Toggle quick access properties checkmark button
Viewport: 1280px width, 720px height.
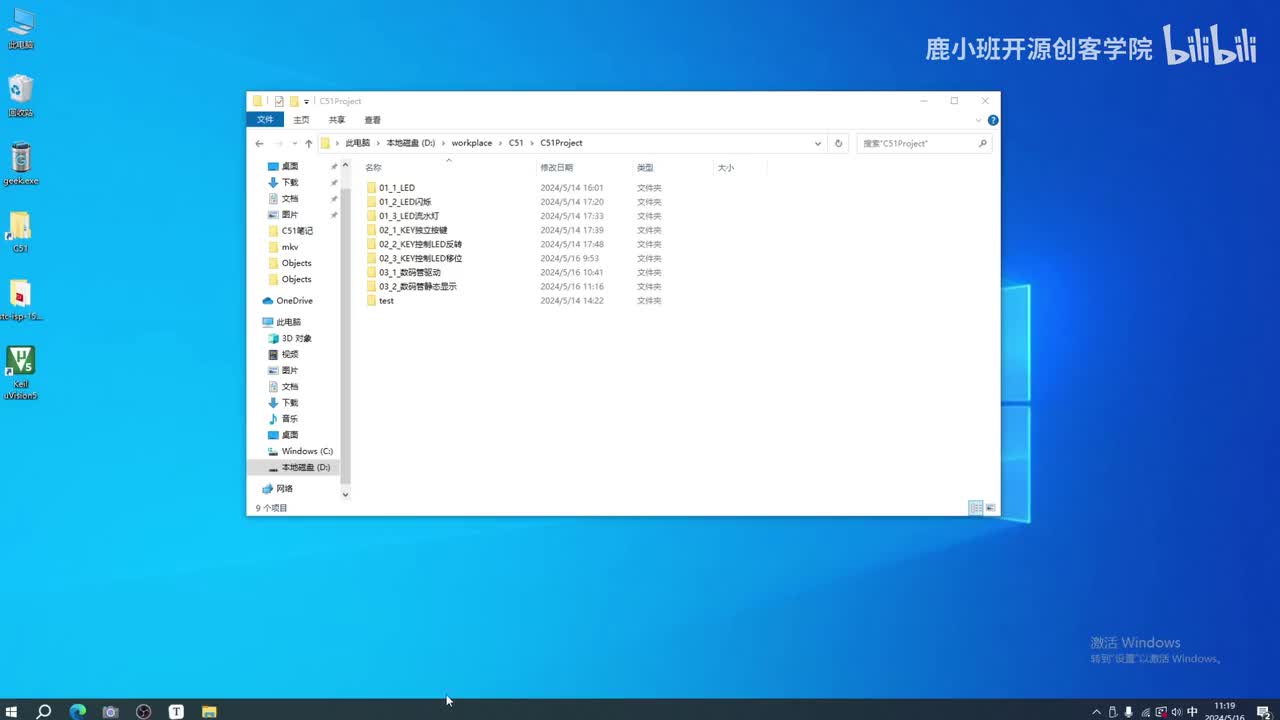pos(279,101)
